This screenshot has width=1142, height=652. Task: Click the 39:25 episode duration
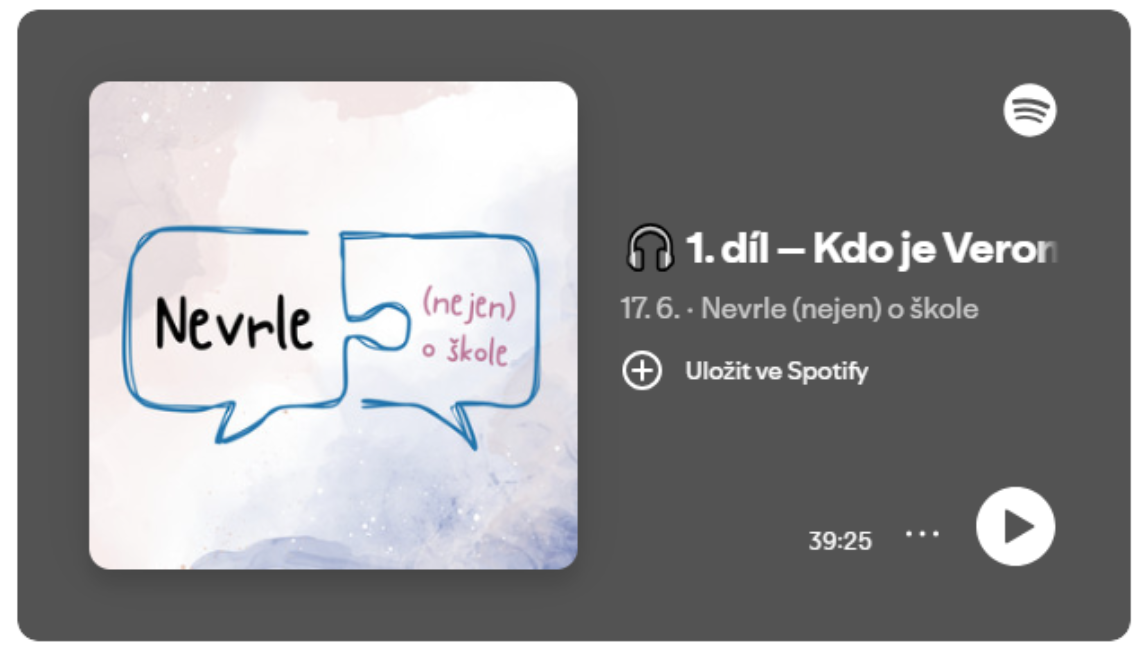840,541
